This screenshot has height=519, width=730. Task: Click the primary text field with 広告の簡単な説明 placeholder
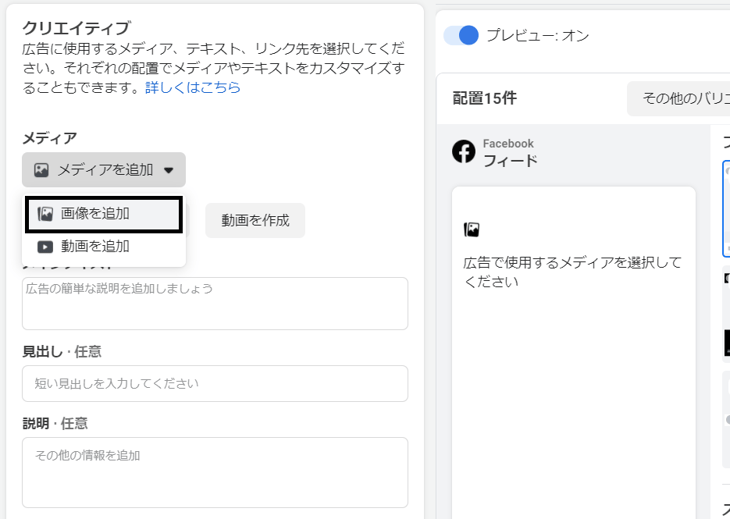pos(215,303)
